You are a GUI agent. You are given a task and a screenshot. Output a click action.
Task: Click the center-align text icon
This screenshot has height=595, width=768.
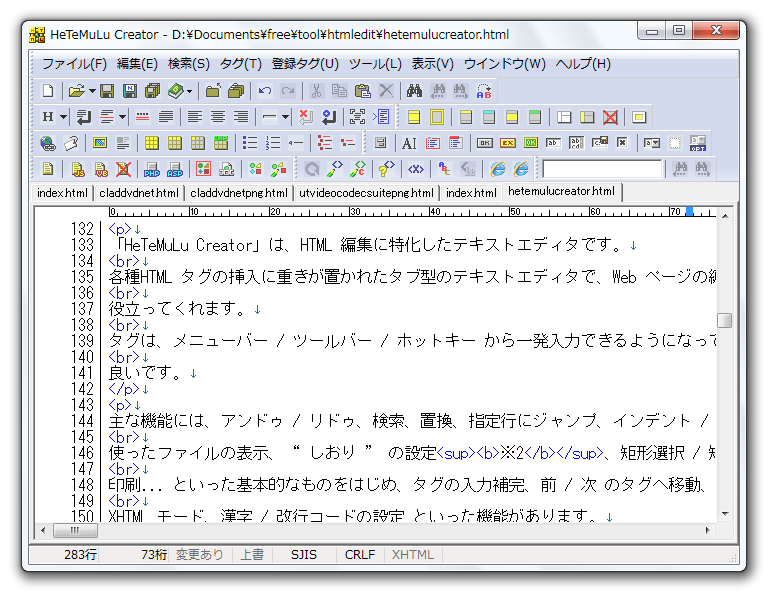[x=218, y=117]
